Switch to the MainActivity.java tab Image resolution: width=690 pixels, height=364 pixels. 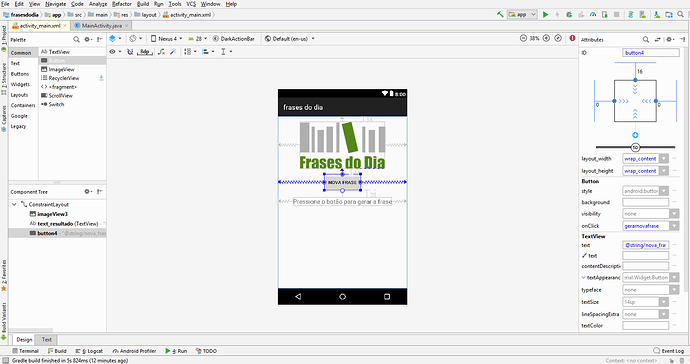coord(101,26)
